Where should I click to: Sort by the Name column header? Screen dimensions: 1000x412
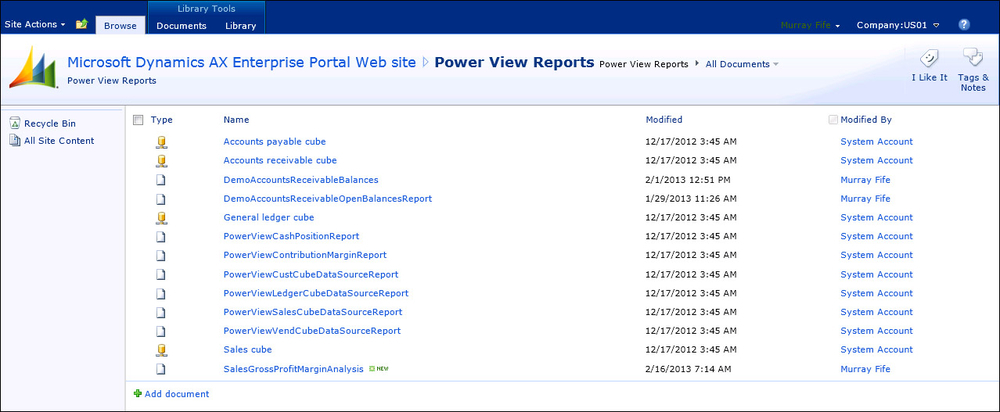[x=236, y=120]
